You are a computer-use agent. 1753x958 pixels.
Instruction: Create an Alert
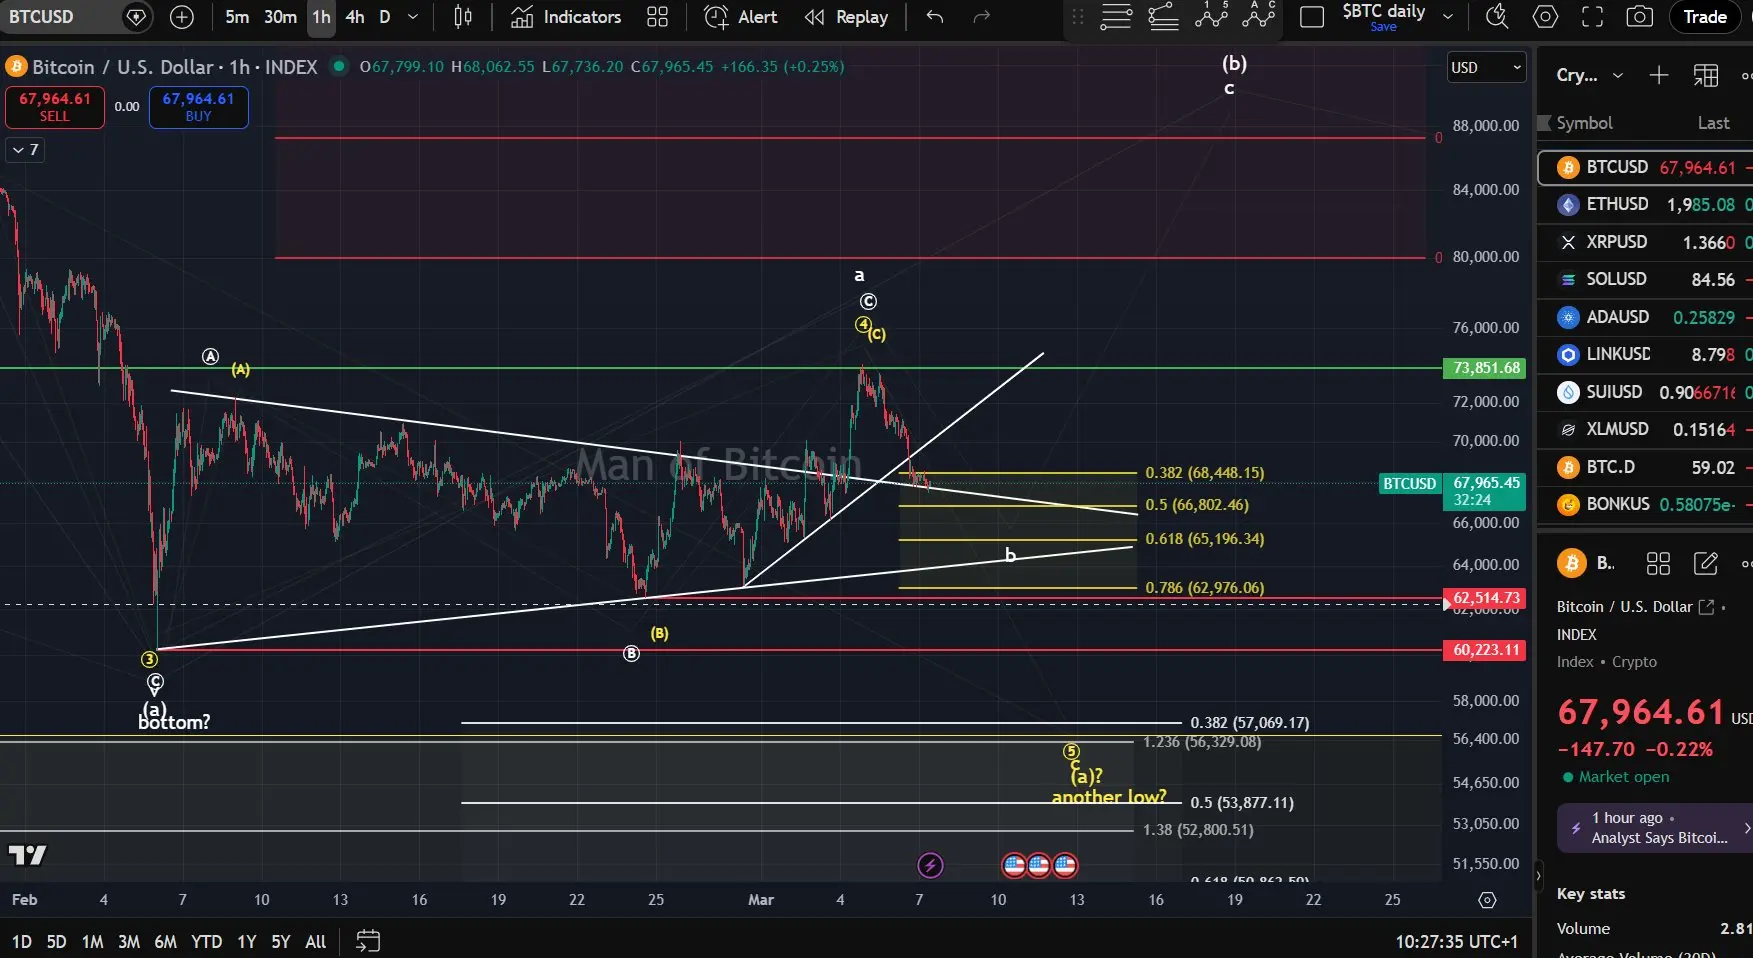tap(741, 17)
